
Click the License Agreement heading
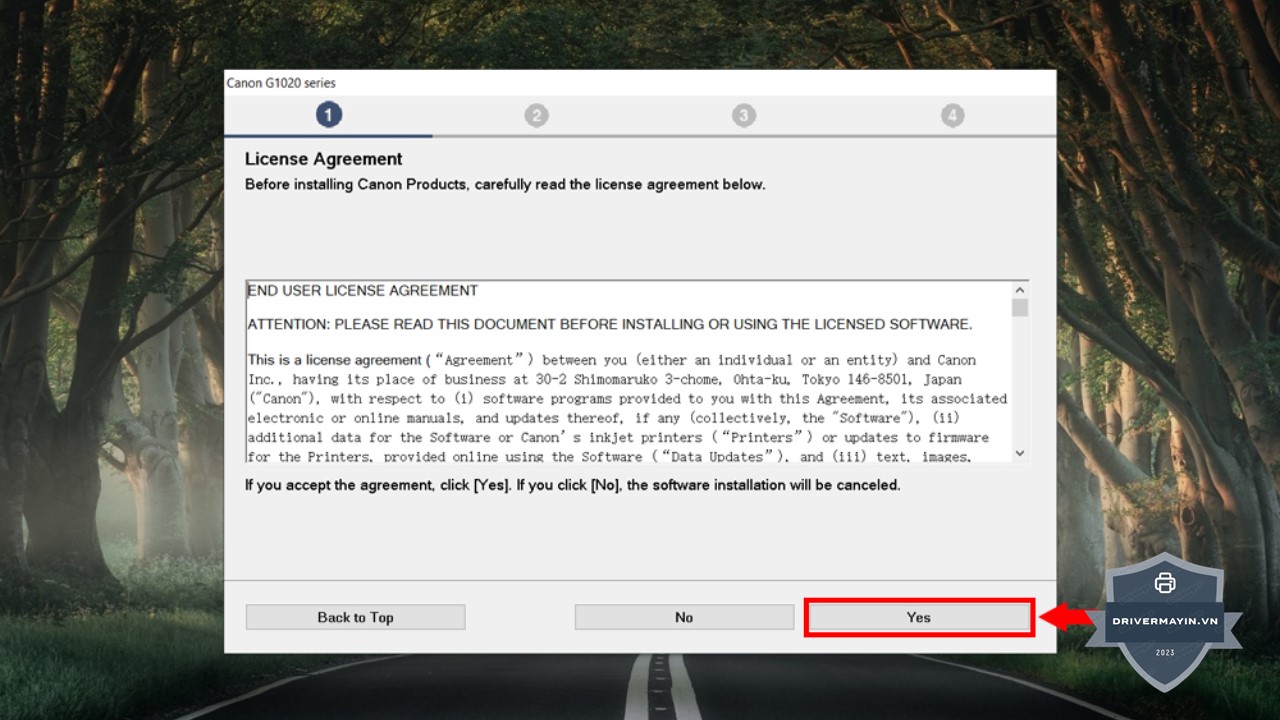[323, 159]
